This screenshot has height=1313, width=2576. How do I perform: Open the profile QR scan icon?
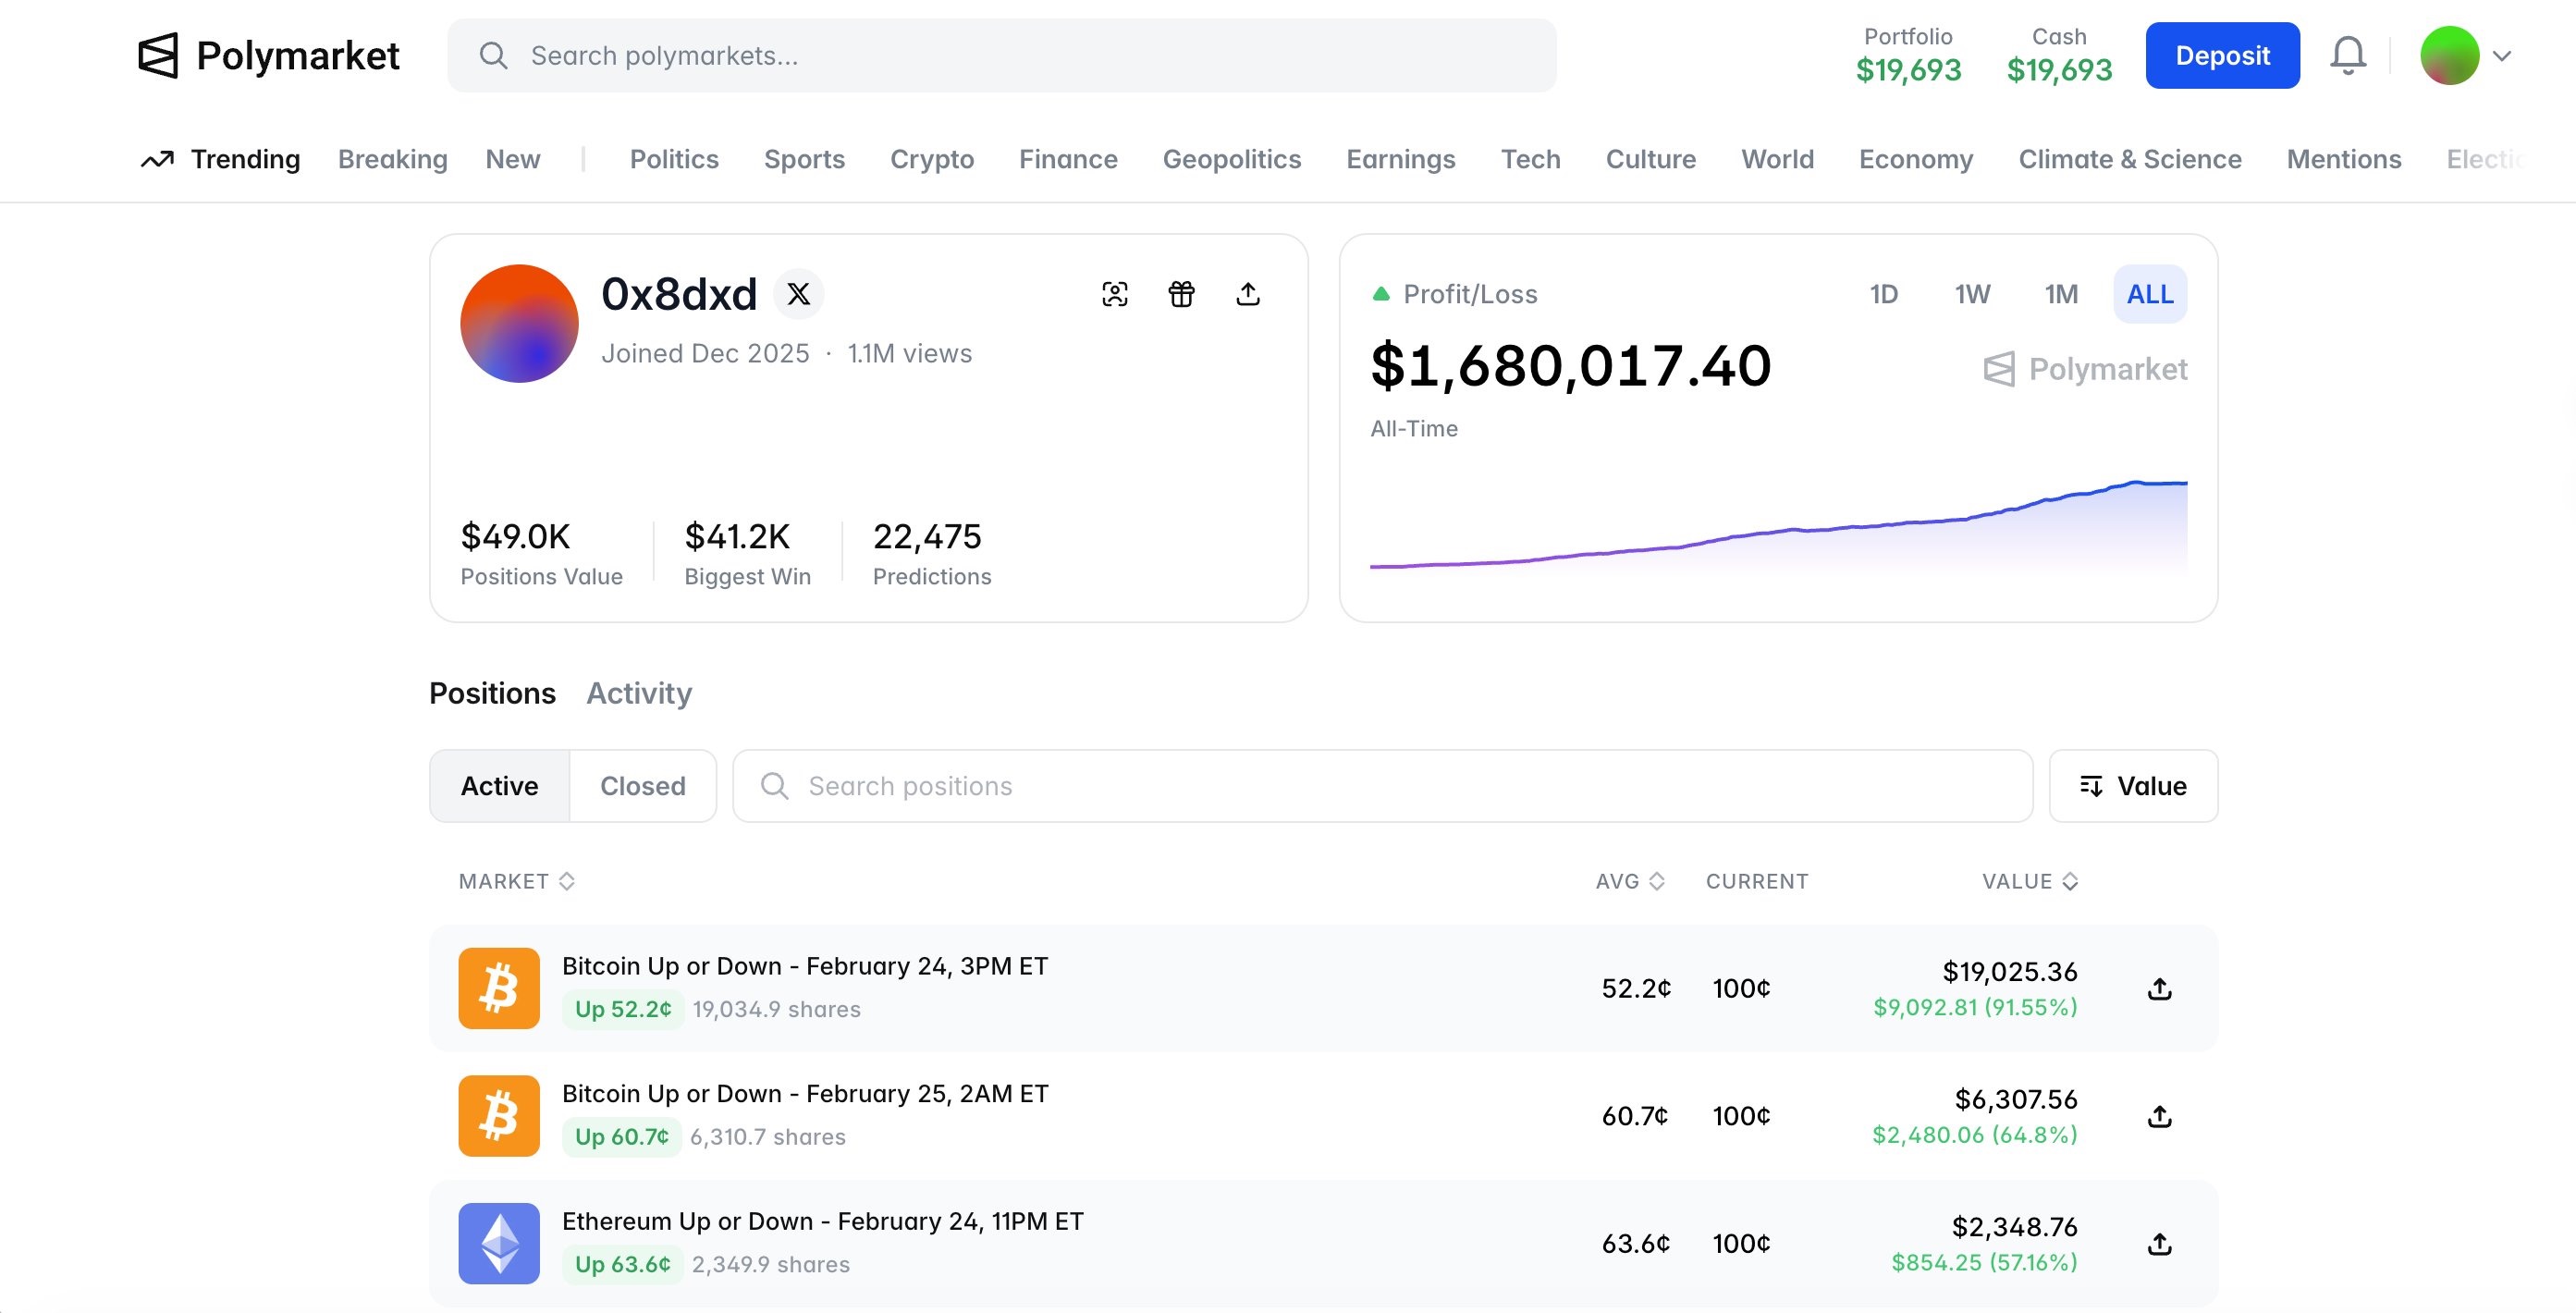(1114, 294)
